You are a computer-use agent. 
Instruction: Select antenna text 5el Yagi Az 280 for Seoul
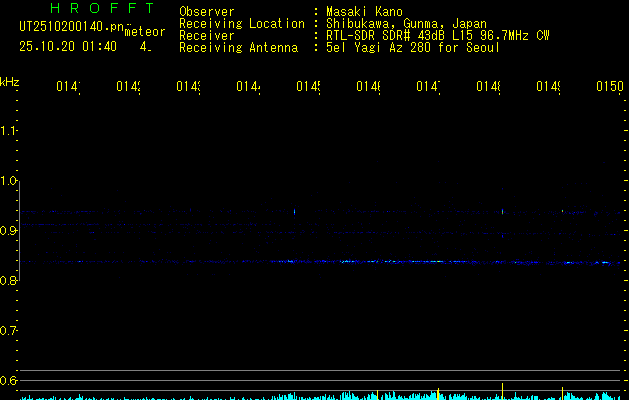pos(413,48)
